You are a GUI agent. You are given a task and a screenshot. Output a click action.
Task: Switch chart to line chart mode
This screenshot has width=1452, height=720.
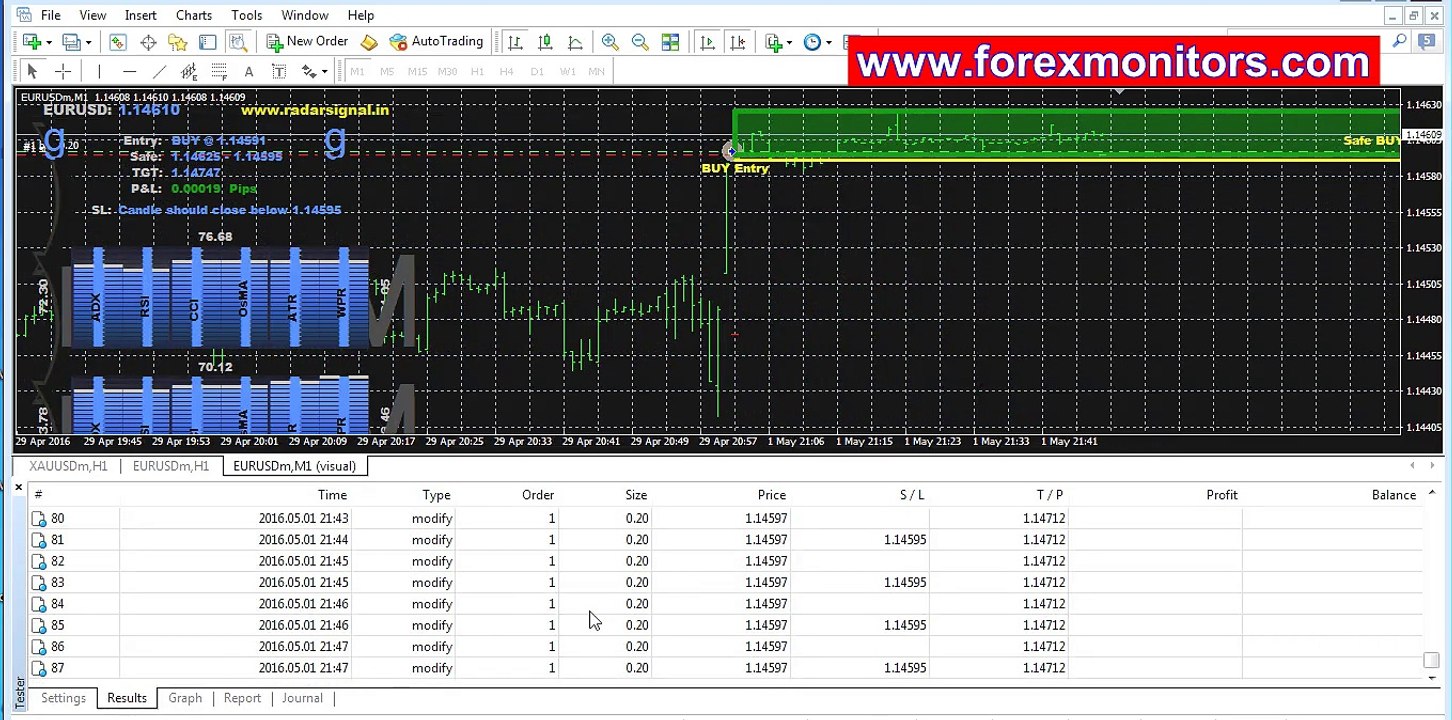(x=575, y=42)
